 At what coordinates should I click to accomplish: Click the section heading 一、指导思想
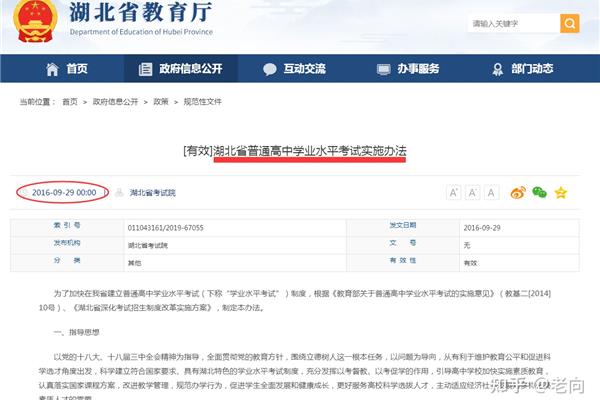77,332
